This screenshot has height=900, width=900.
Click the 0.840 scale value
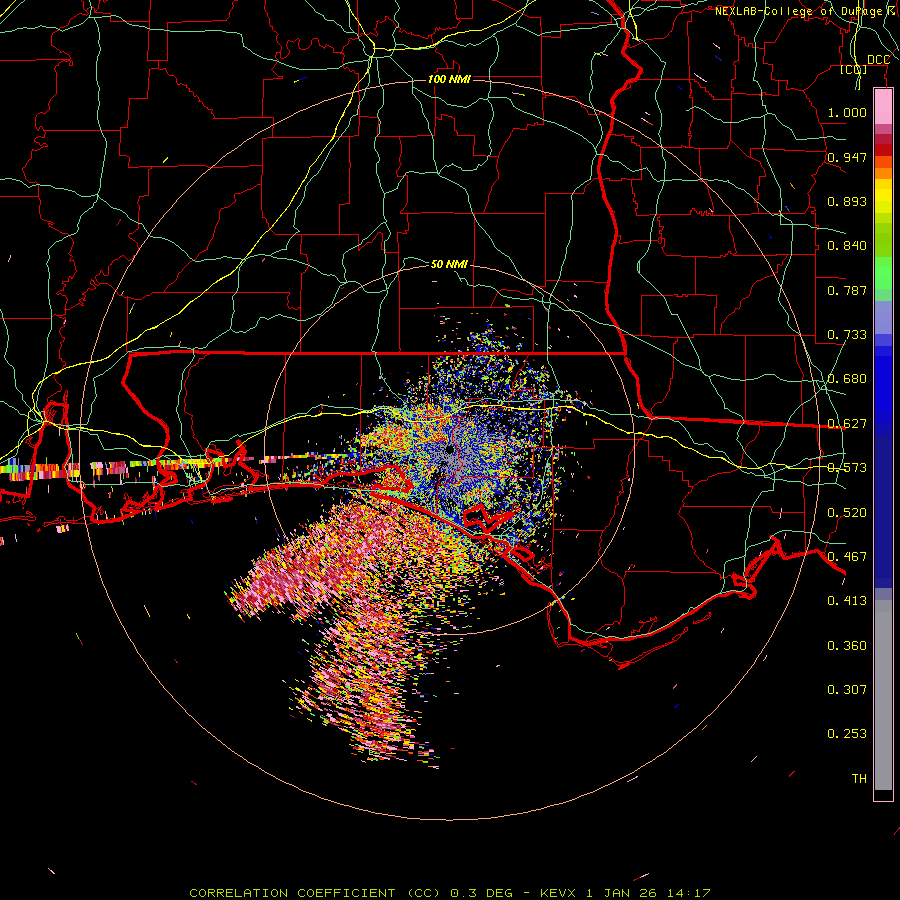tap(847, 246)
